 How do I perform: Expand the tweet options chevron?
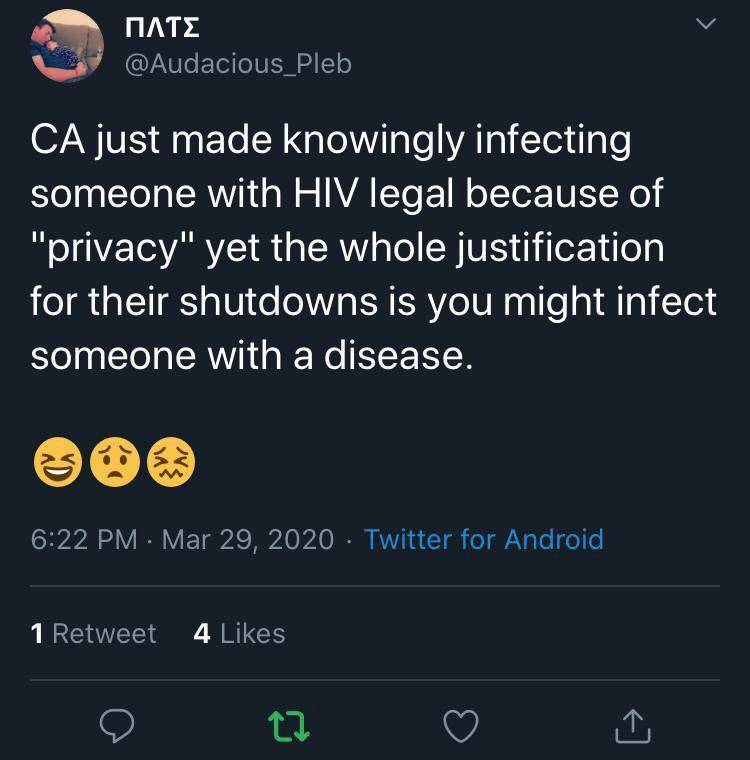click(x=706, y=26)
